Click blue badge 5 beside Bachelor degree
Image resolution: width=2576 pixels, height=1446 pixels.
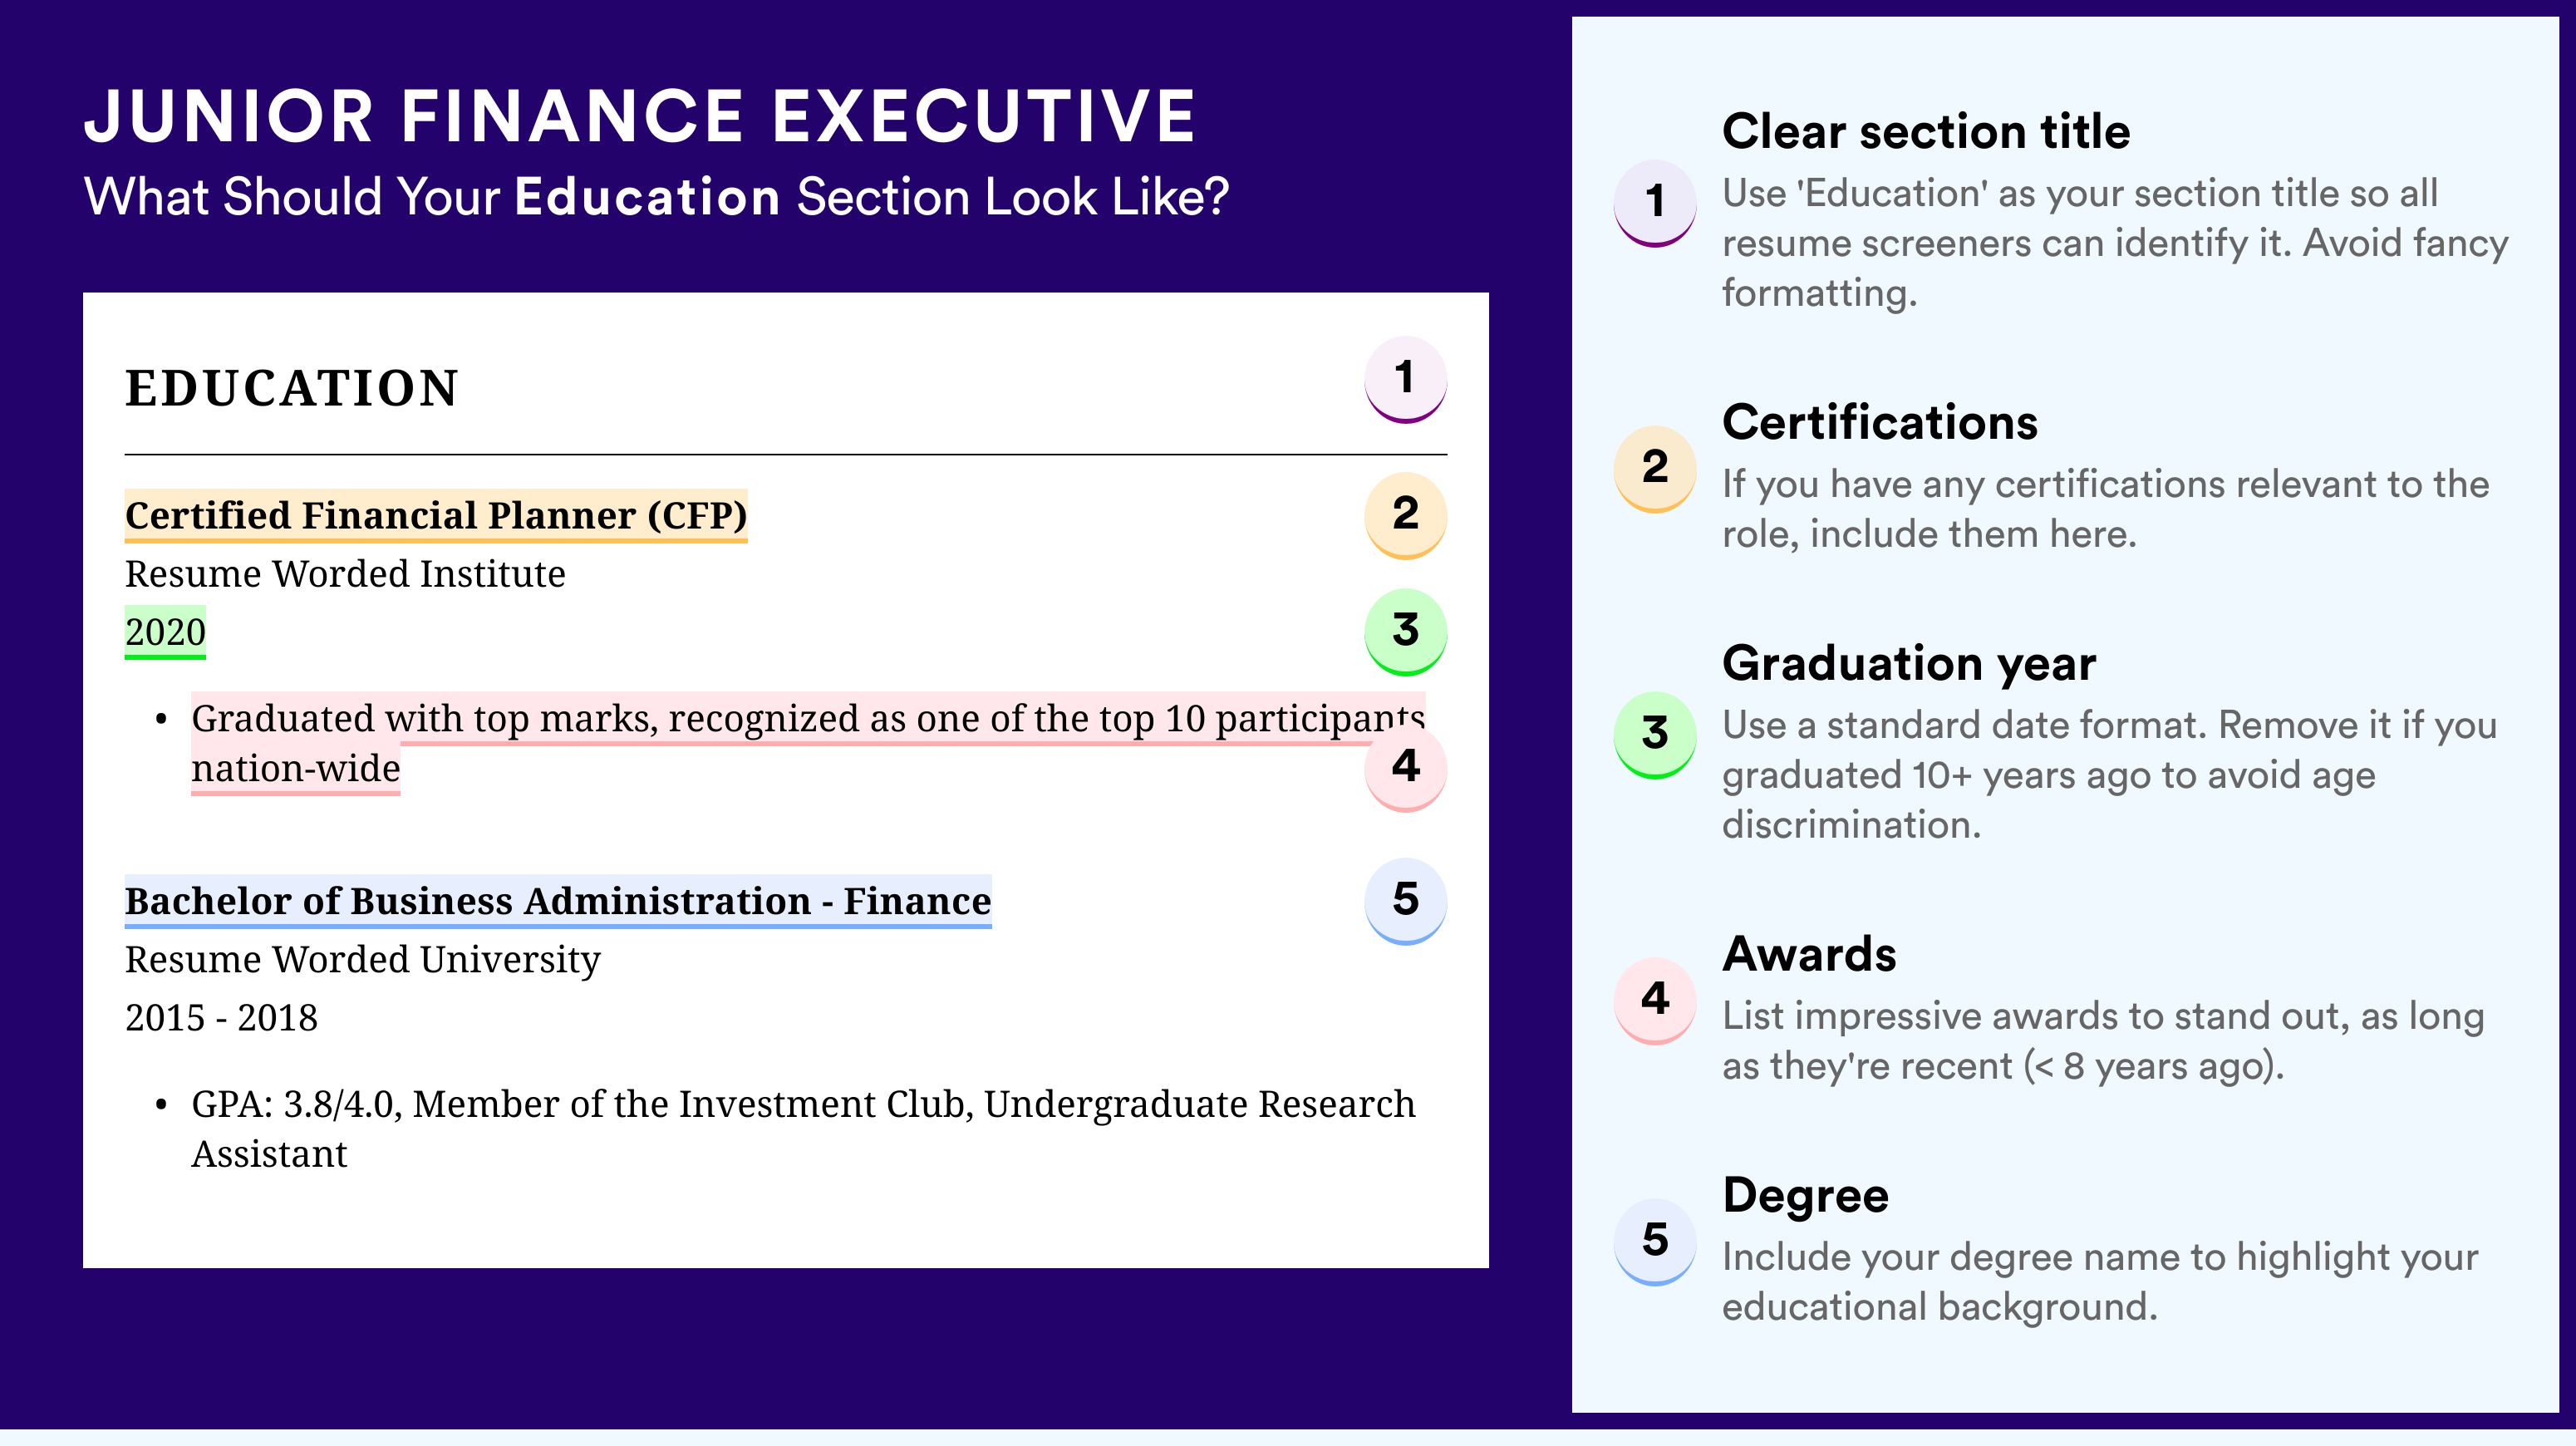tap(1405, 900)
